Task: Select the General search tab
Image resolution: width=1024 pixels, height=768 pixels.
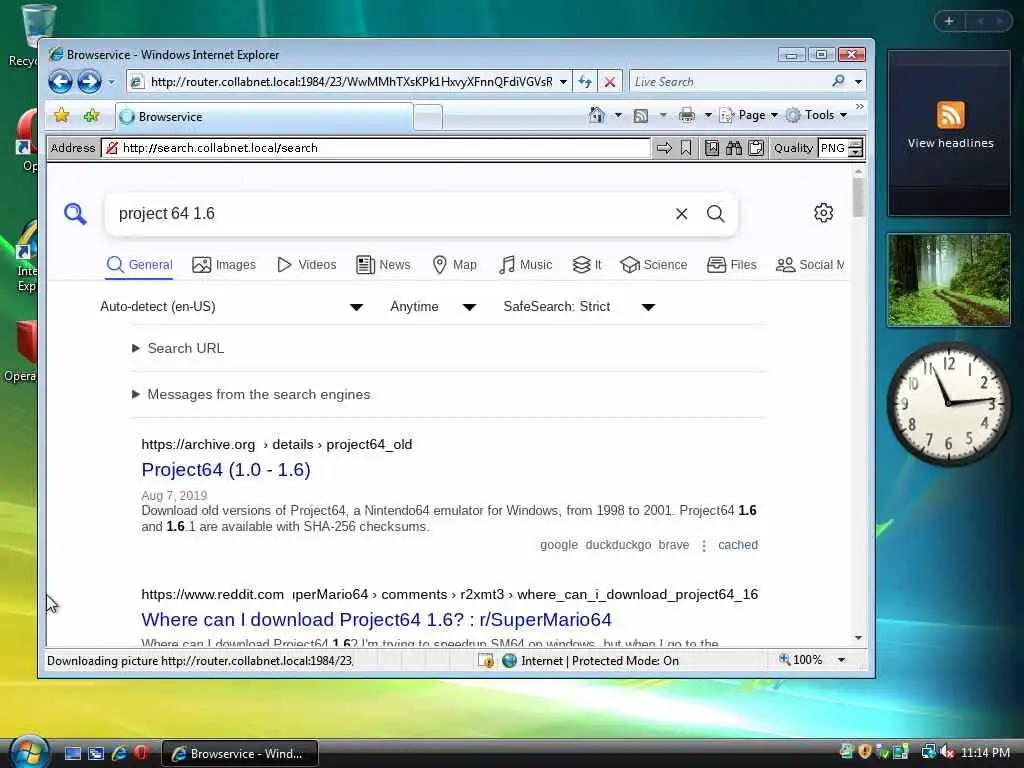Action: [140, 264]
